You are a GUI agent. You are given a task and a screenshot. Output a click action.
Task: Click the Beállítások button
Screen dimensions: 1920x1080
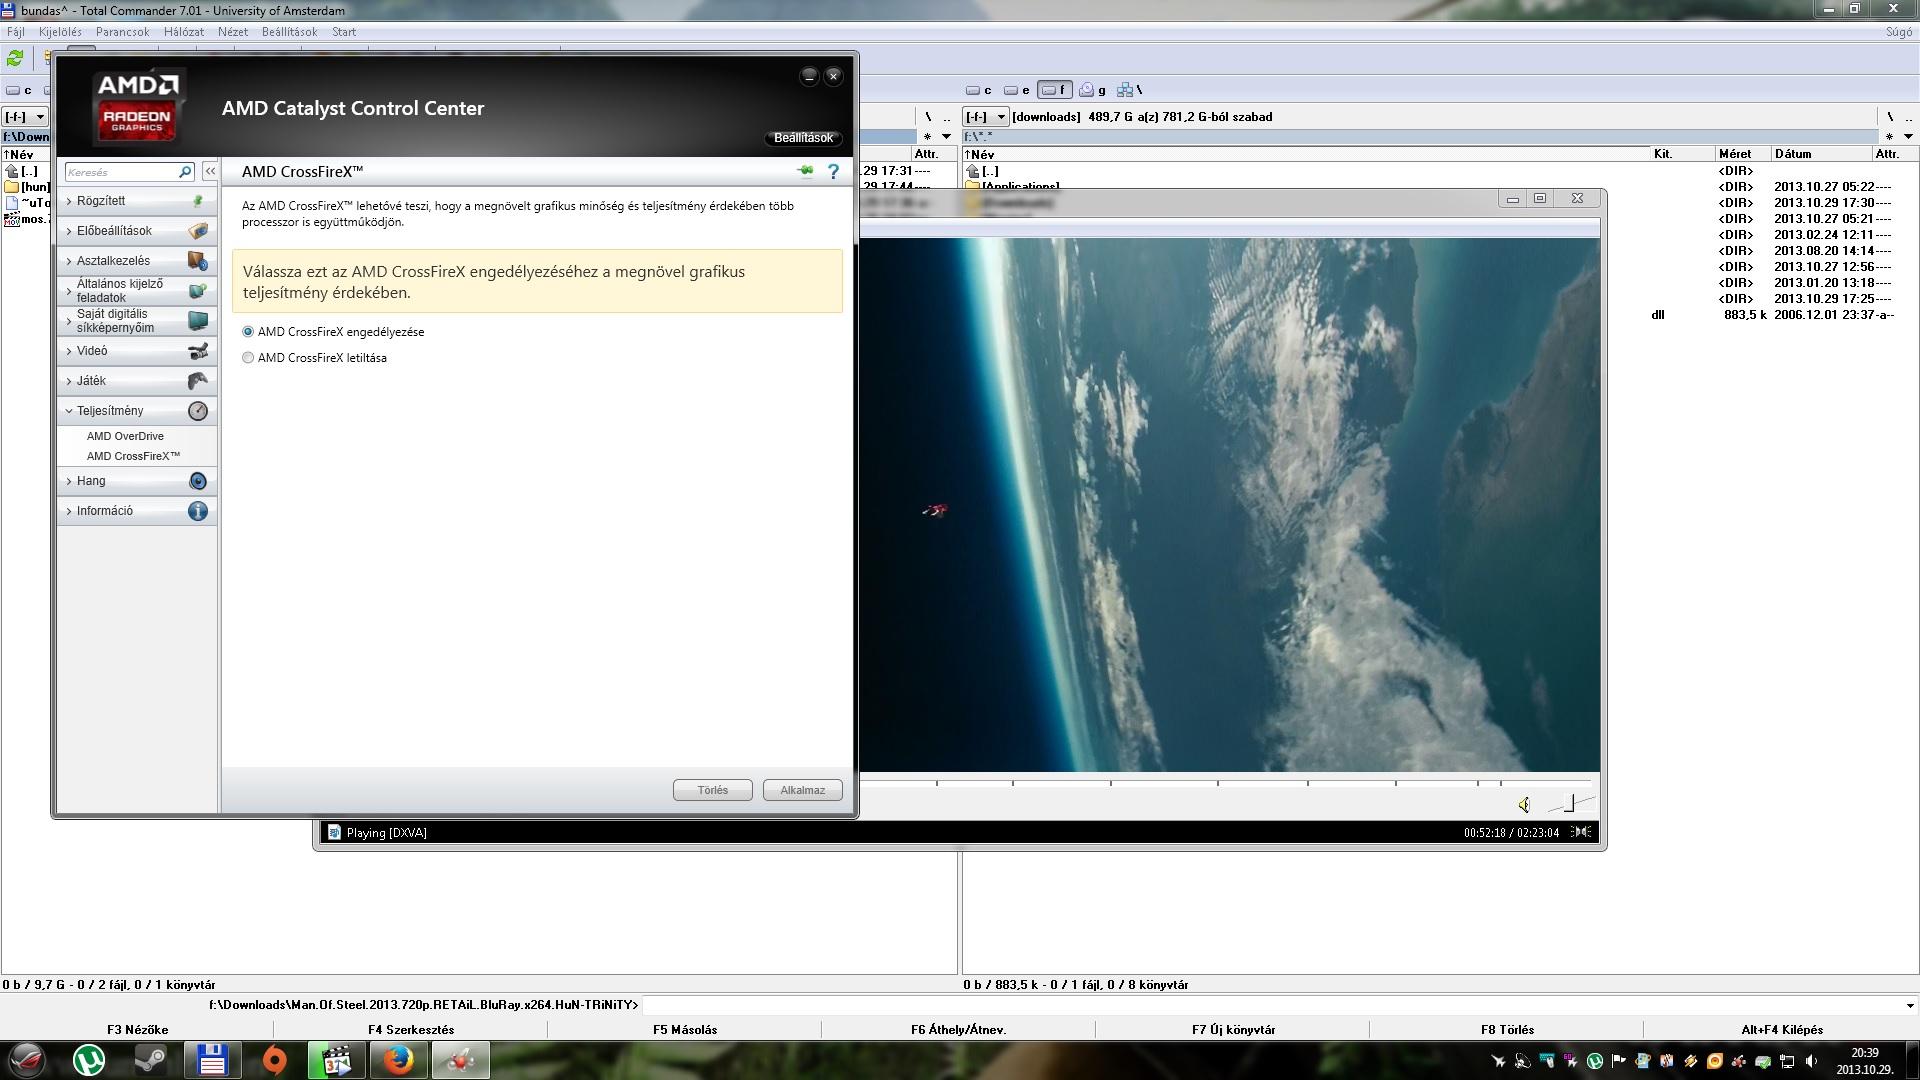802,138
